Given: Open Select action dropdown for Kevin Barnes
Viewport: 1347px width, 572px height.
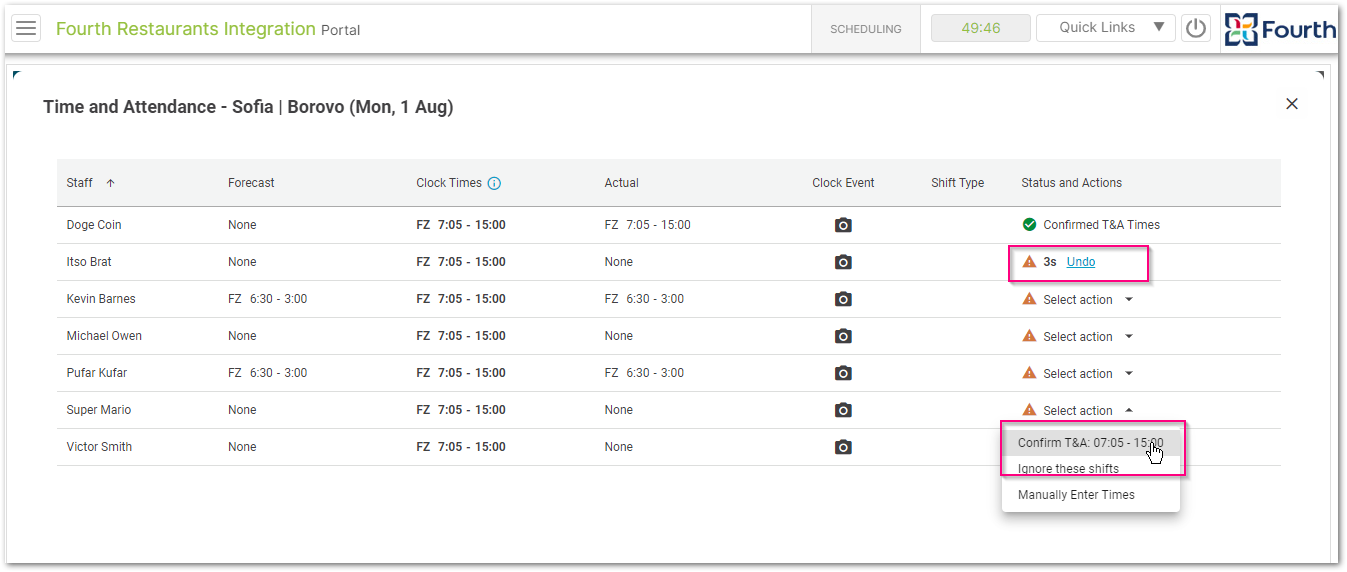Looking at the screenshot, I should (1129, 299).
